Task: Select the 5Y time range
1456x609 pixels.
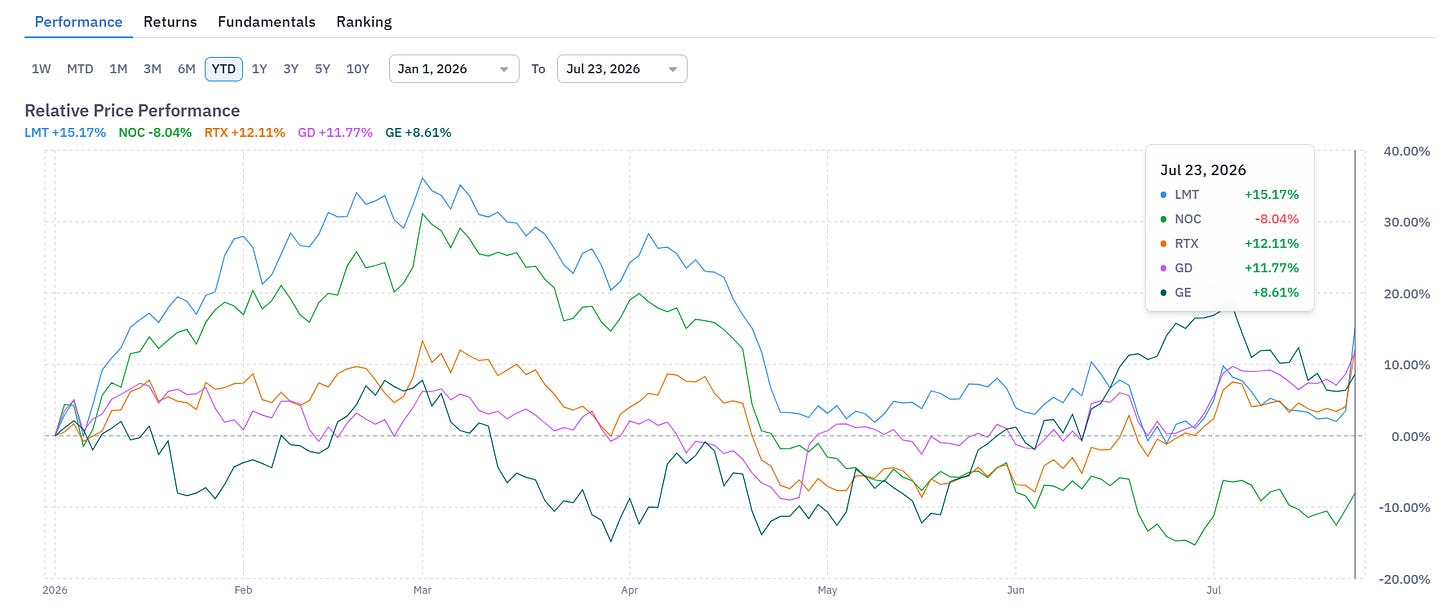Action: [x=322, y=69]
